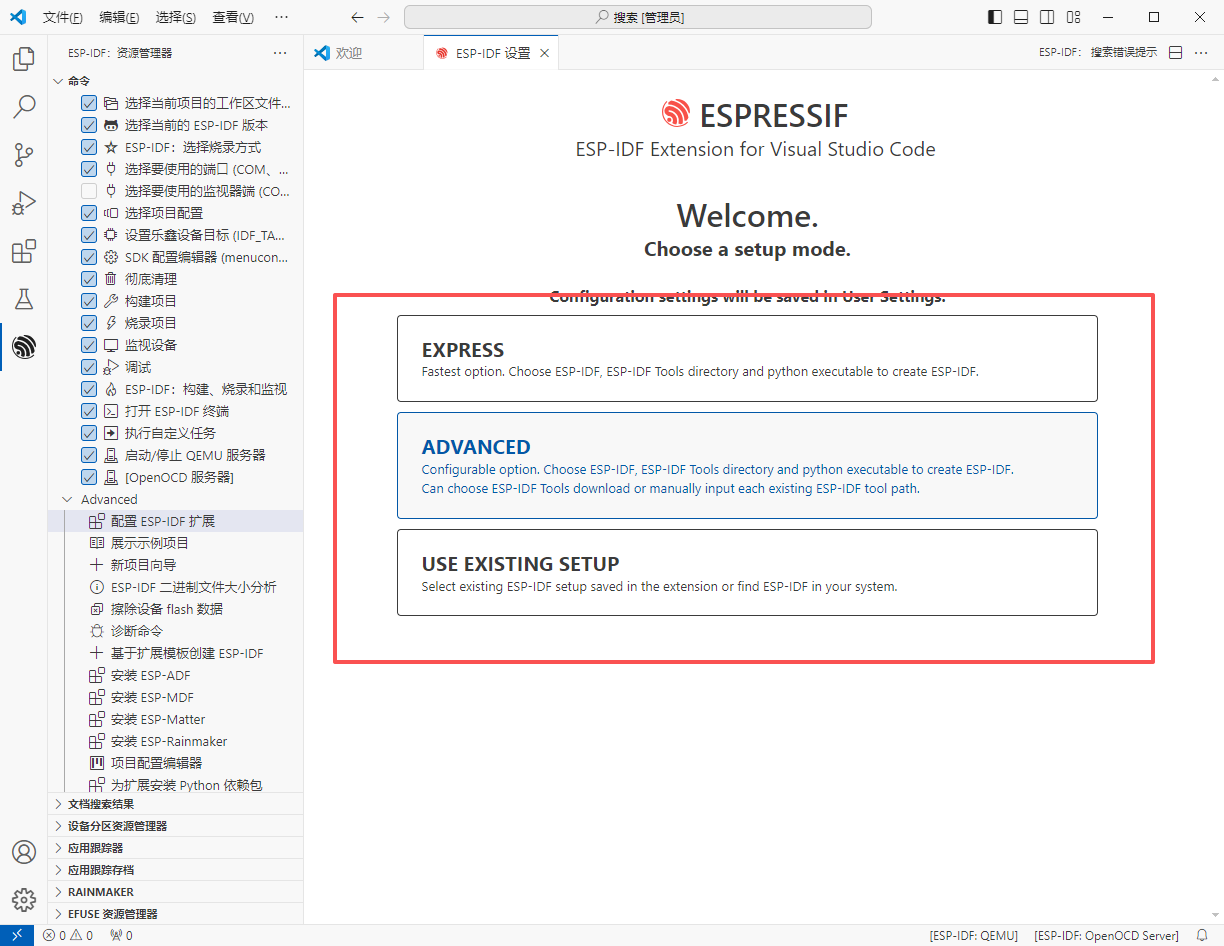Open the Source Control view
The image size is (1224, 946).
(x=23, y=155)
